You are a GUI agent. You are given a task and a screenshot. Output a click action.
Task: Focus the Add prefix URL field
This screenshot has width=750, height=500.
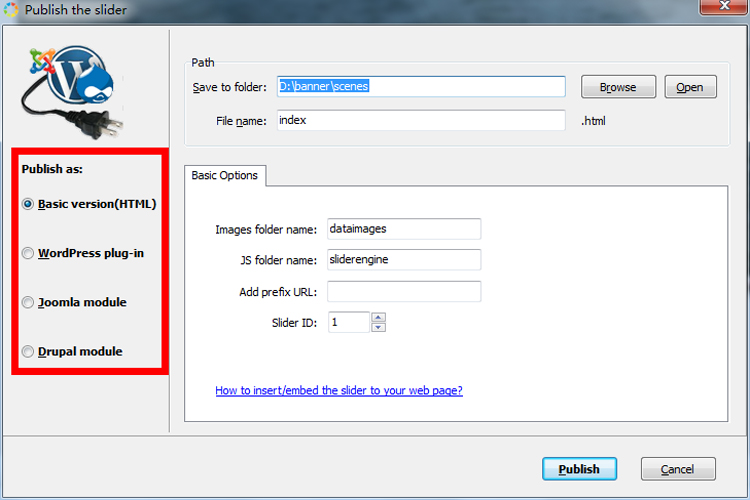tap(404, 291)
